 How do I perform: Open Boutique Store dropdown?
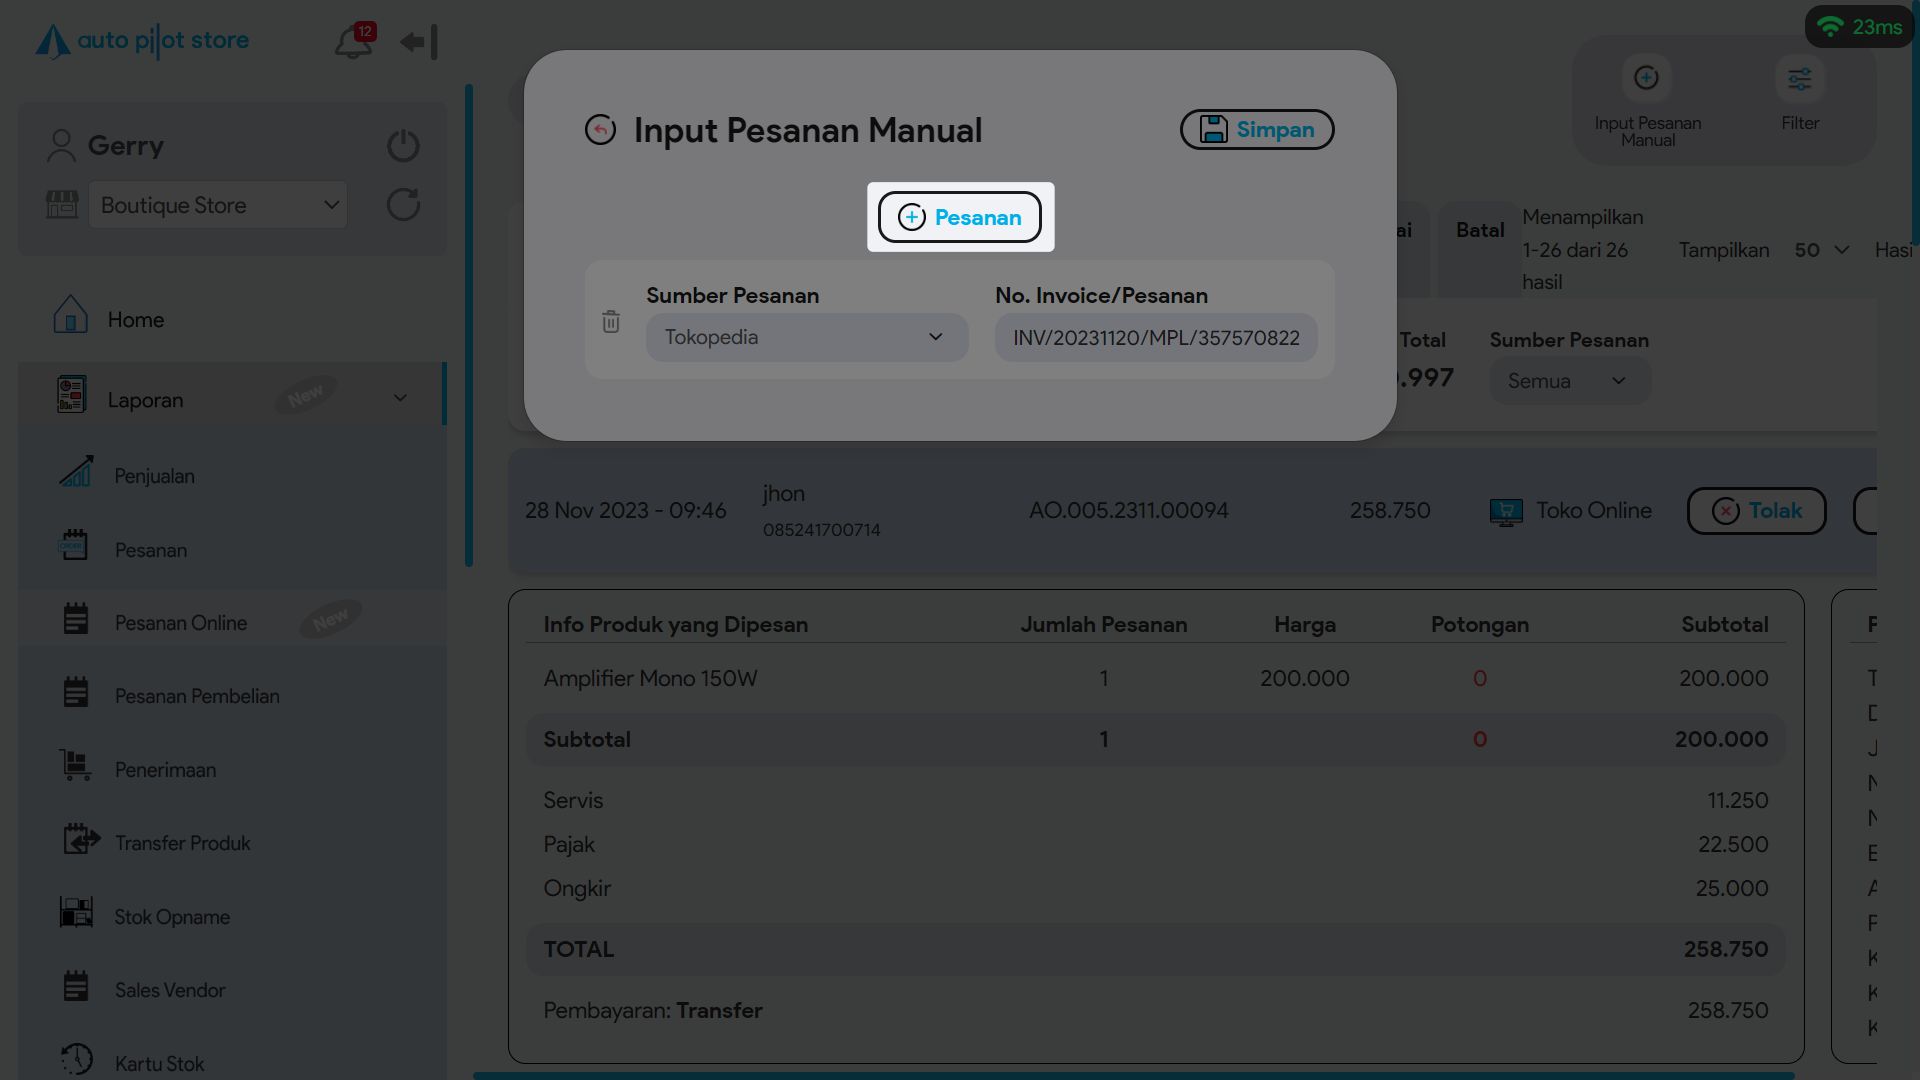click(x=218, y=205)
